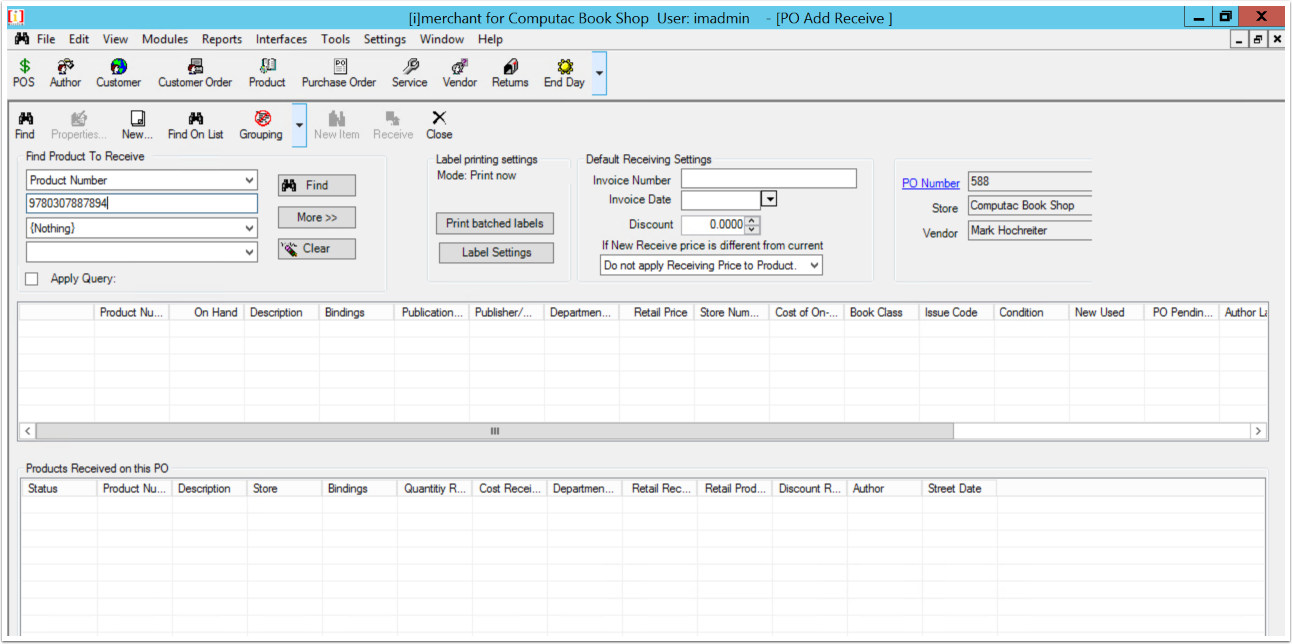Open the Help menu
The height and width of the screenshot is (644, 1292).
pyautogui.click(x=490, y=39)
